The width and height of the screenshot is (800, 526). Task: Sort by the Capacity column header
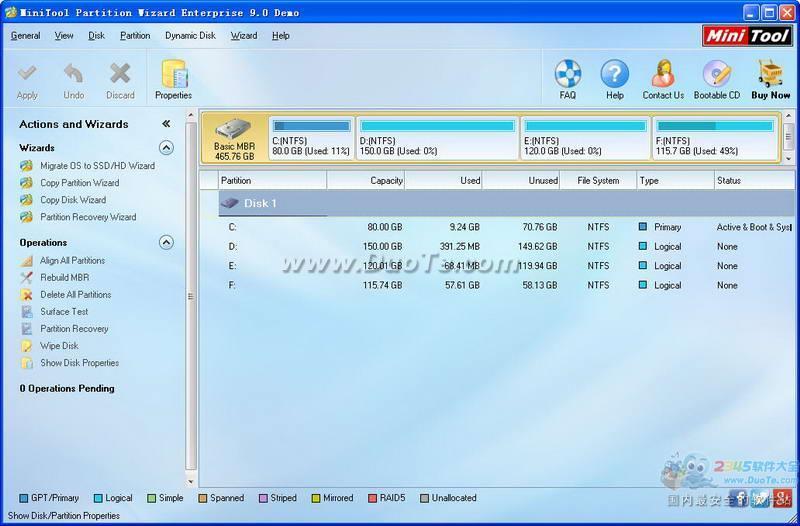366,181
